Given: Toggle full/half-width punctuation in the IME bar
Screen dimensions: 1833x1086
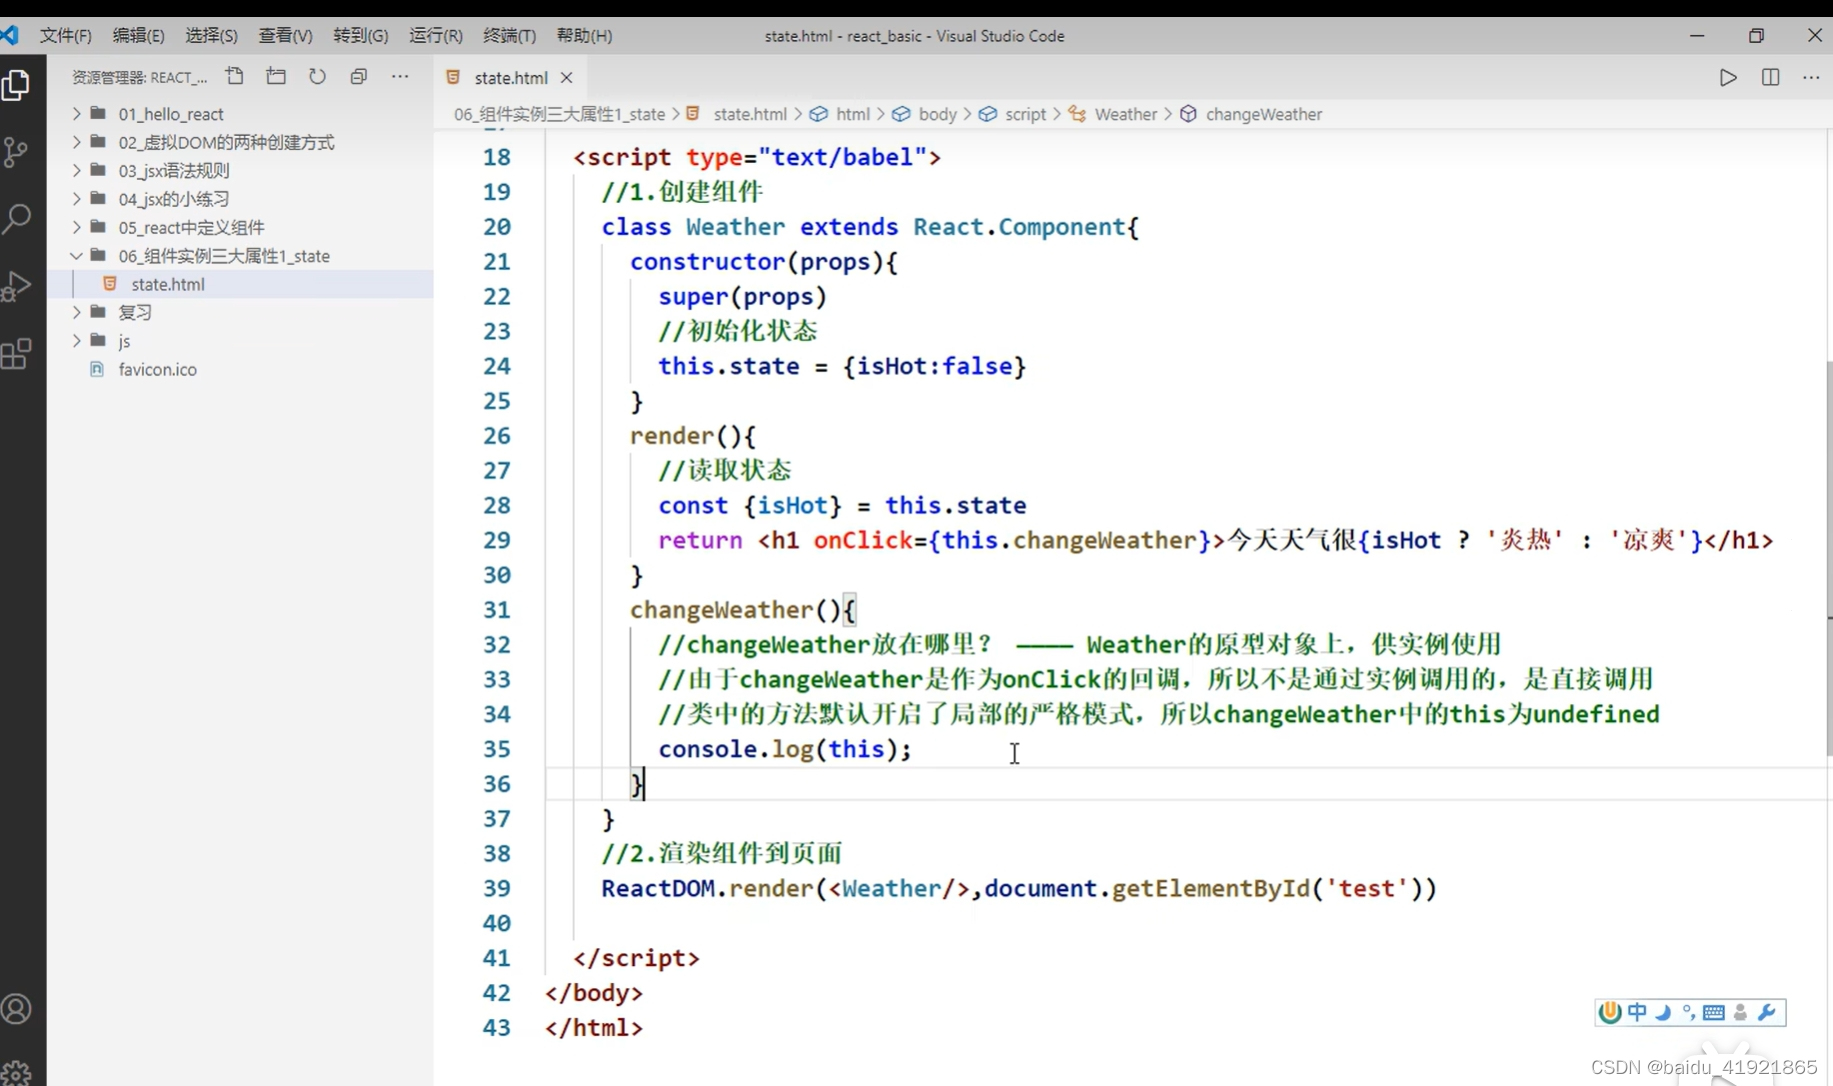Looking at the screenshot, I should (1688, 1013).
